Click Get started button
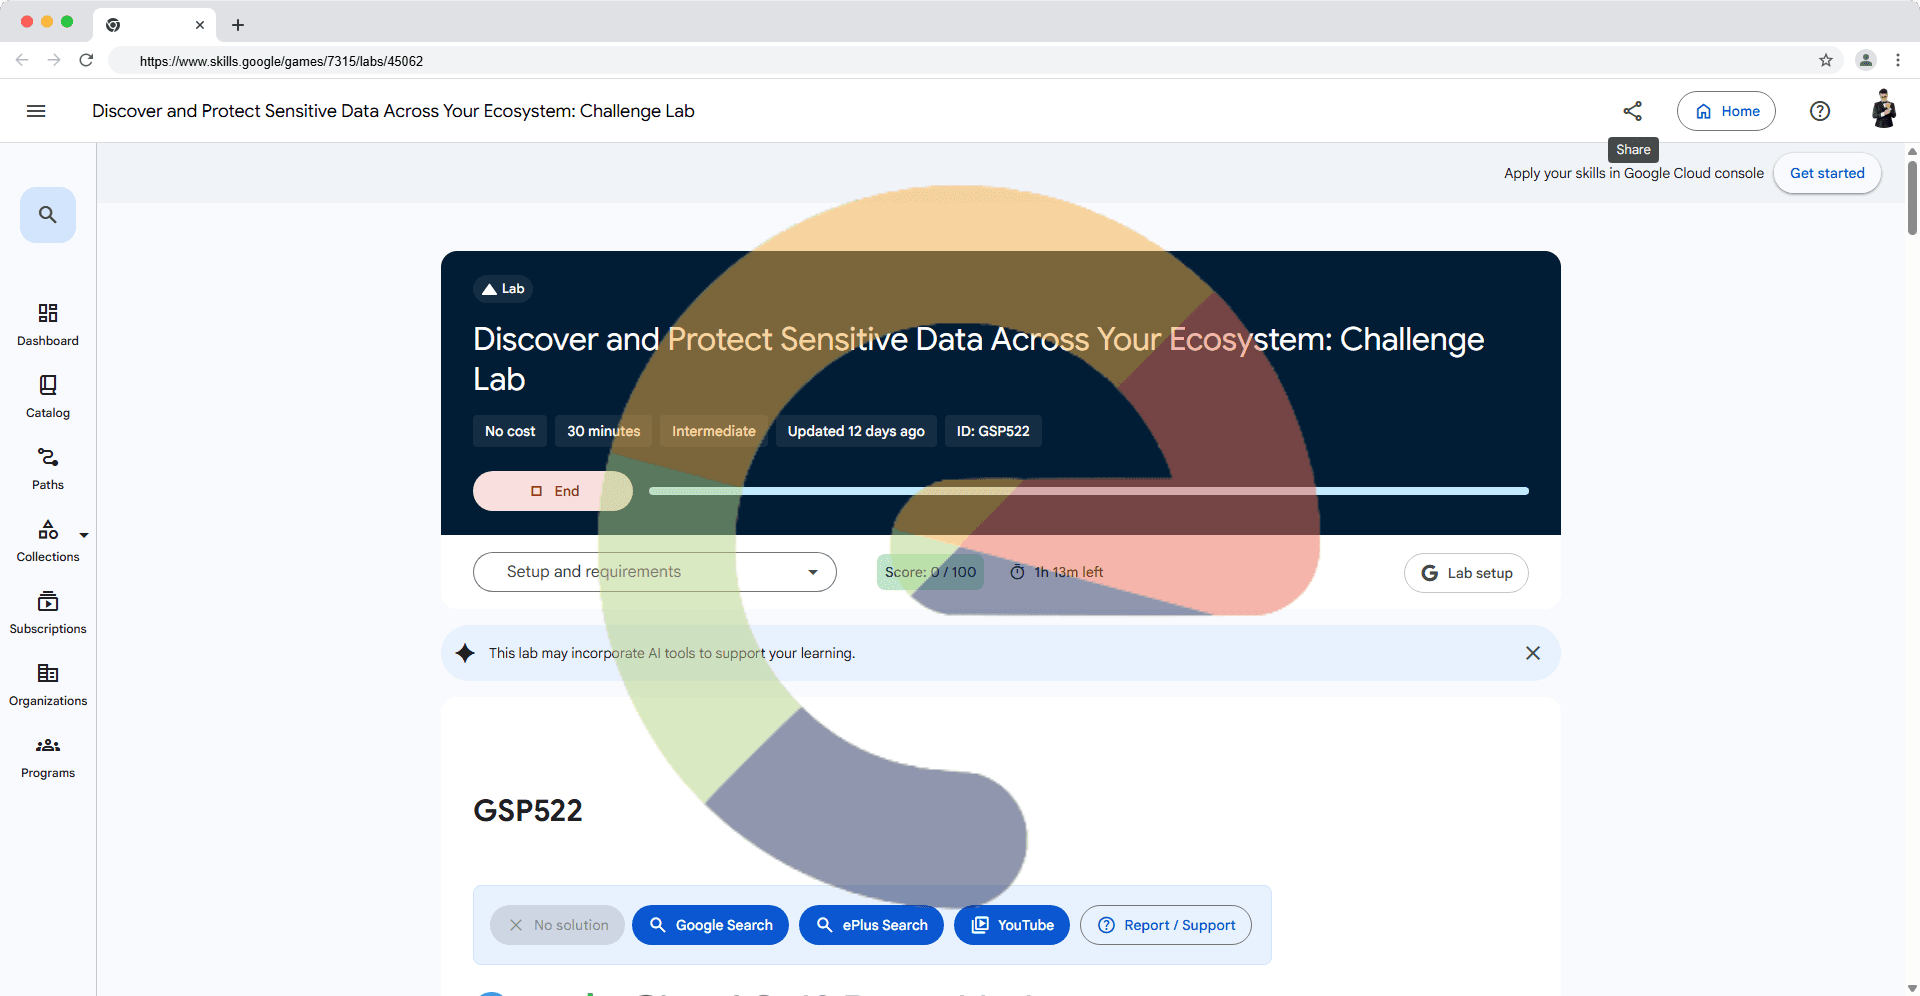 (1827, 173)
